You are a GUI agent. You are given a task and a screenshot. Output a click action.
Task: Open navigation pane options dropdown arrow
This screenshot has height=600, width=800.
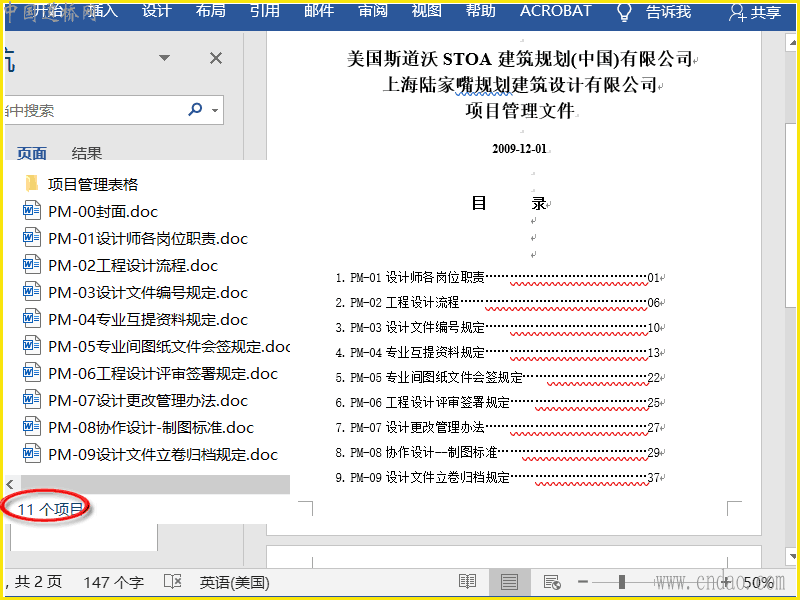click(164, 58)
